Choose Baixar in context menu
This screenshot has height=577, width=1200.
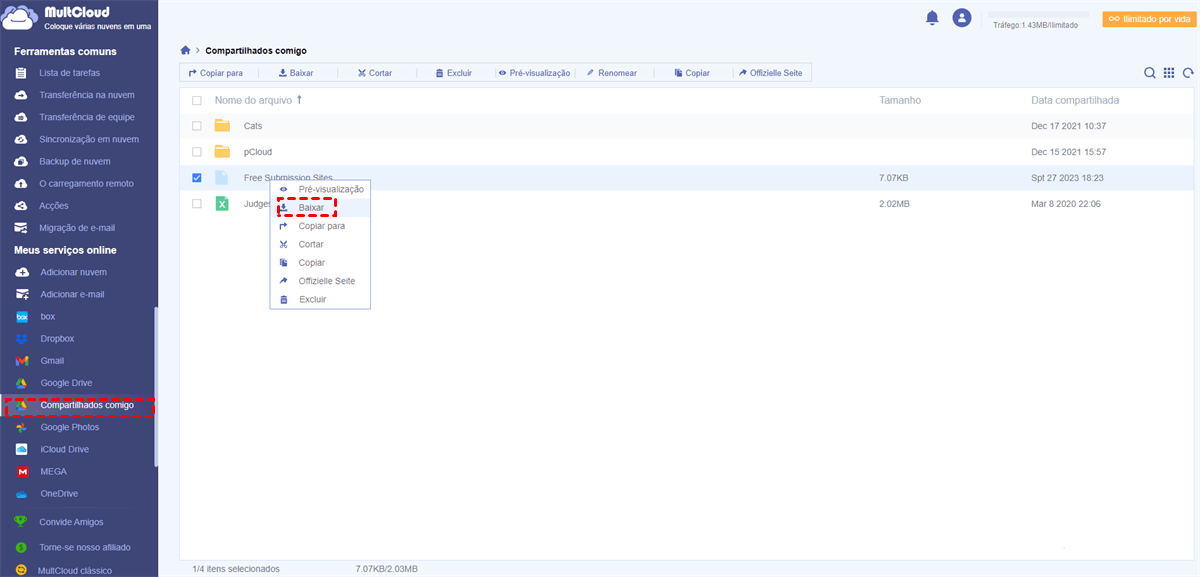[320, 207]
